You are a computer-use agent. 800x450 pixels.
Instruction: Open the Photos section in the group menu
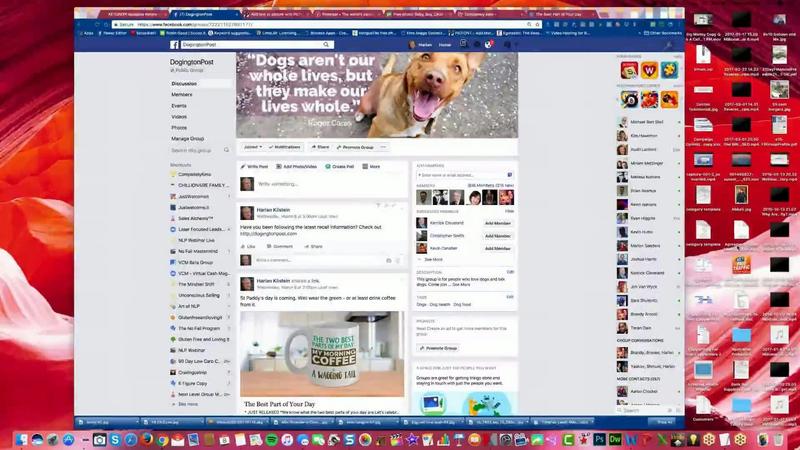coord(179,128)
